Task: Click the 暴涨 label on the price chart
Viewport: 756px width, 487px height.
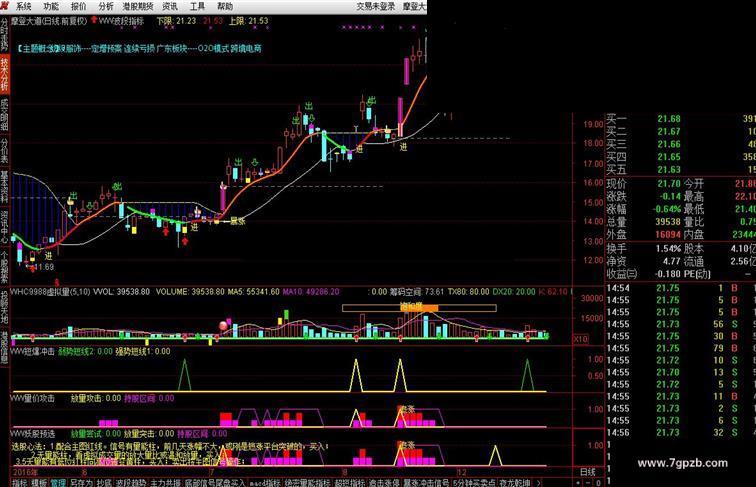Action: pyautogui.click(x=238, y=221)
